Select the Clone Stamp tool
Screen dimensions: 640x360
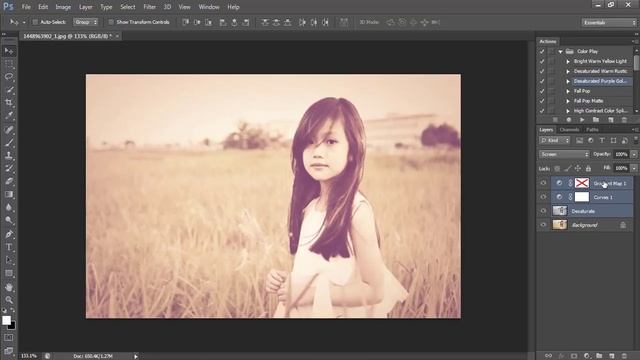point(9,156)
